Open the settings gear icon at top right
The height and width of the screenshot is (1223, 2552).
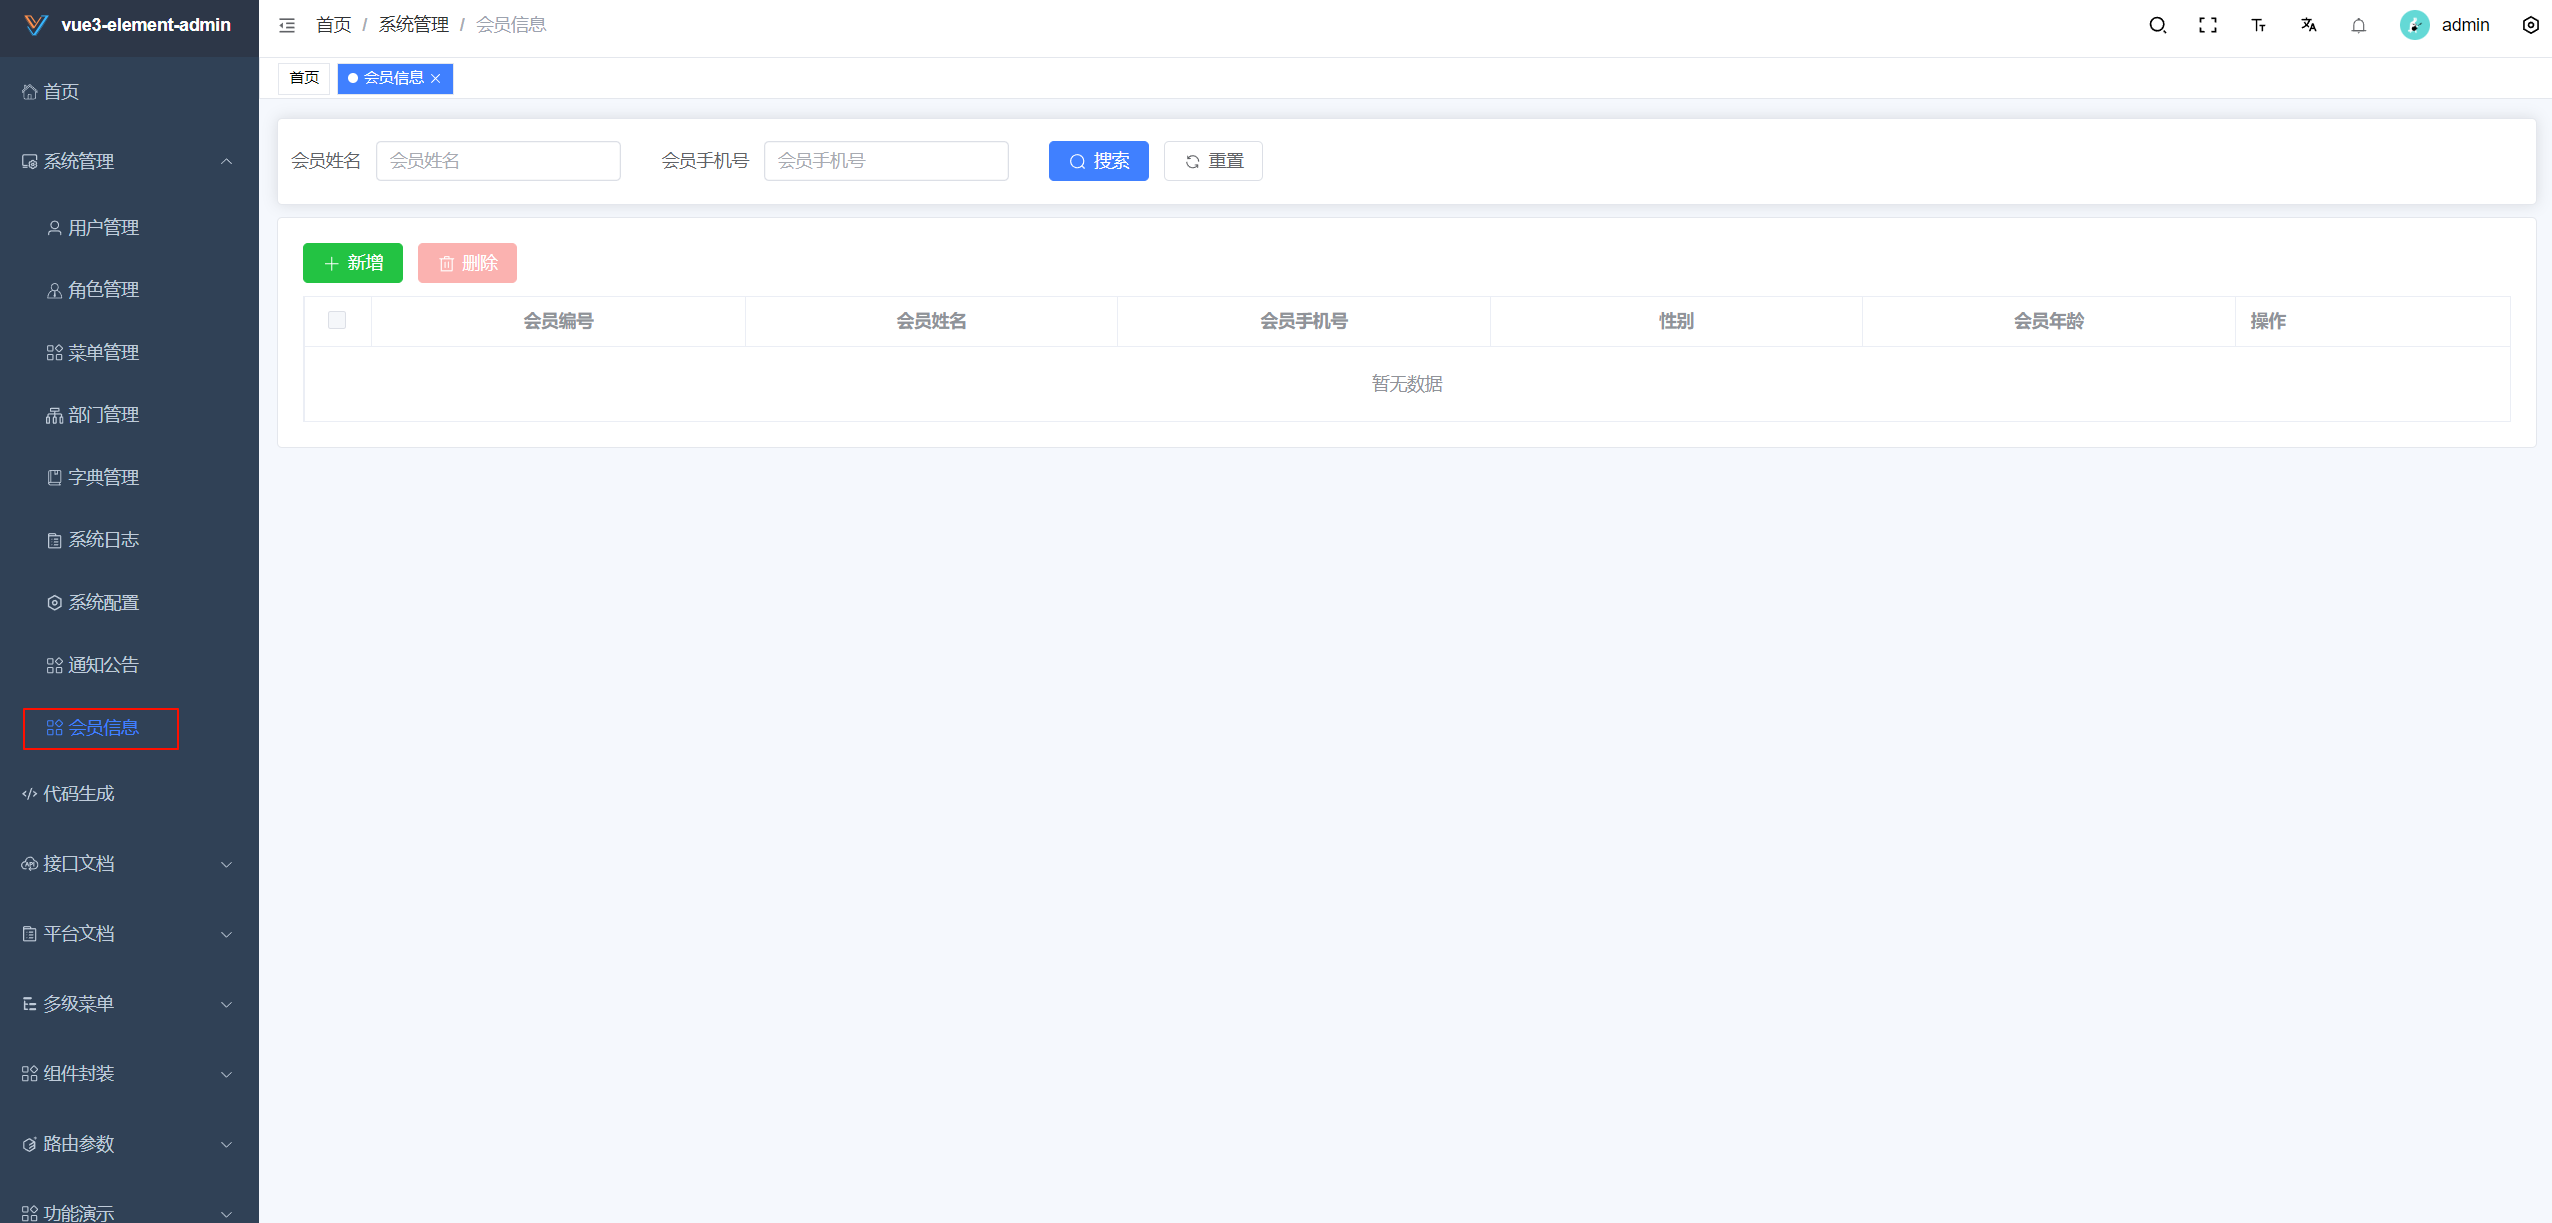point(2530,25)
